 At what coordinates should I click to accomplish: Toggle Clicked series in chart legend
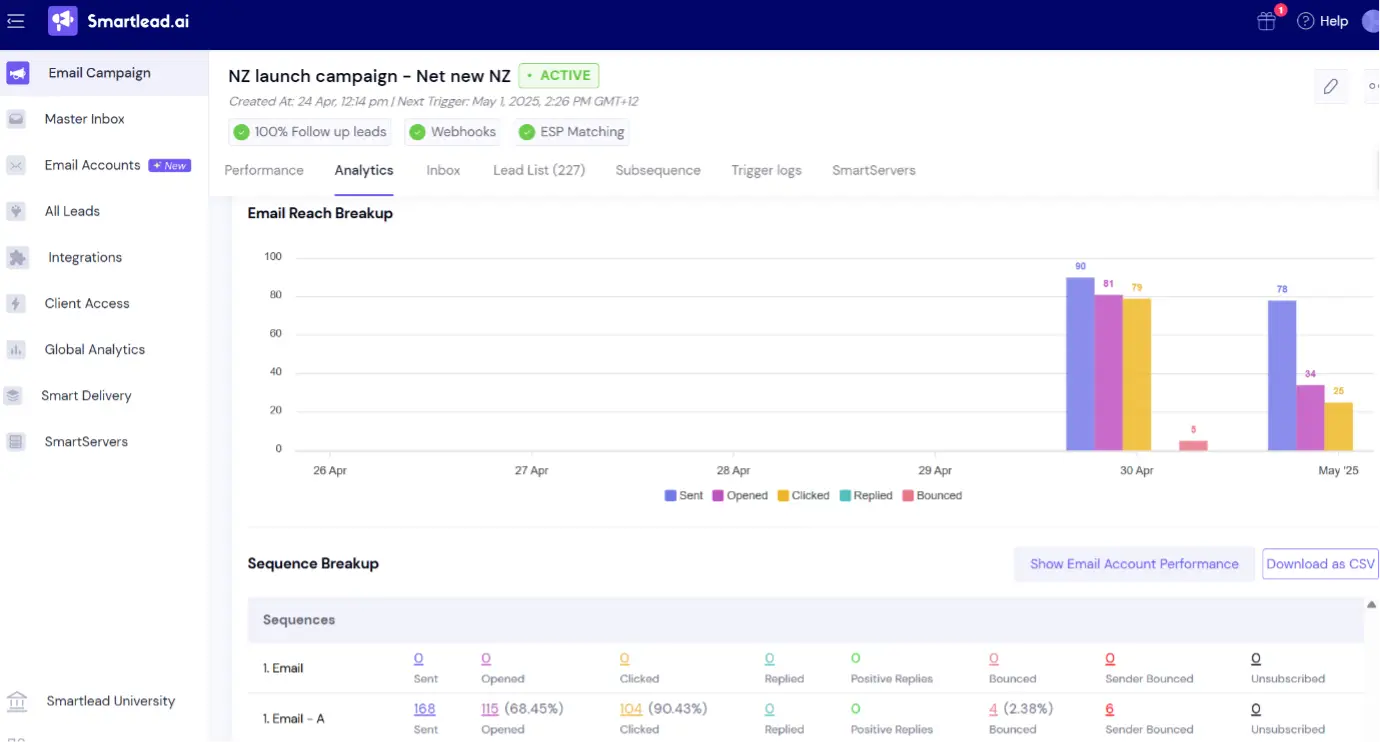(x=804, y=496)
